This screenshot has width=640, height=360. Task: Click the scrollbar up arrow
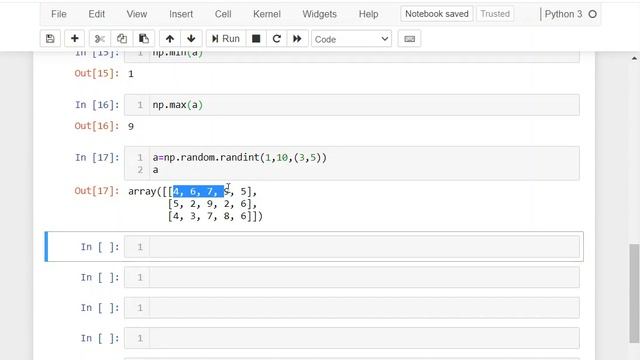634,59
